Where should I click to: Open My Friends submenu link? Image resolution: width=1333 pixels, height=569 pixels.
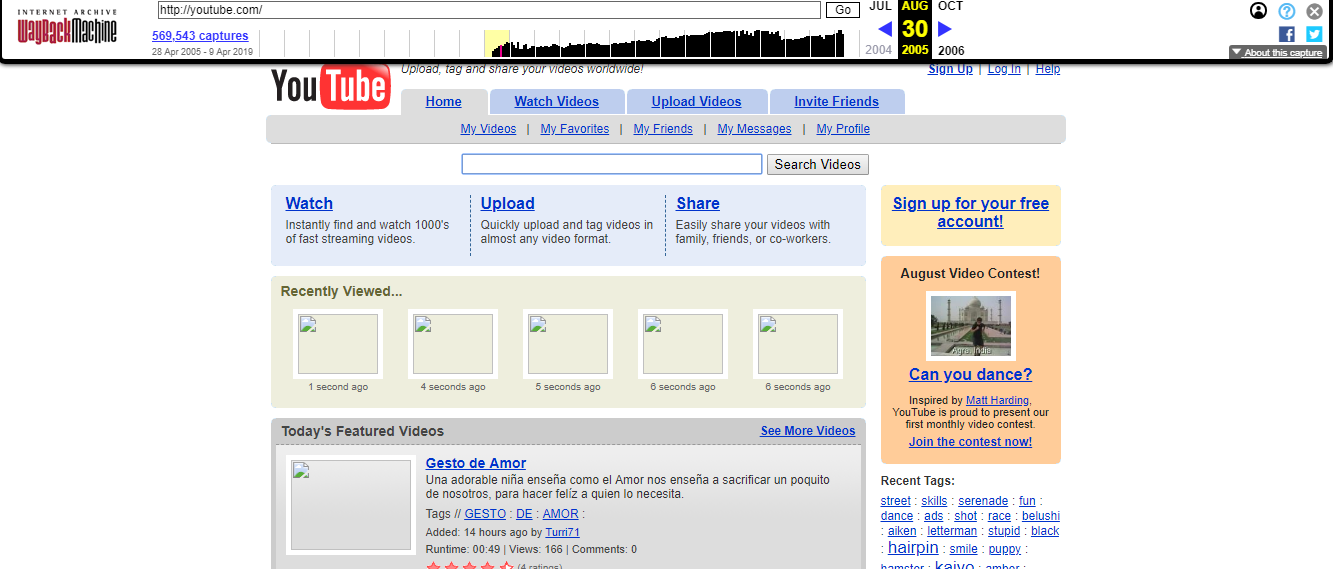(x=663, y=129)
